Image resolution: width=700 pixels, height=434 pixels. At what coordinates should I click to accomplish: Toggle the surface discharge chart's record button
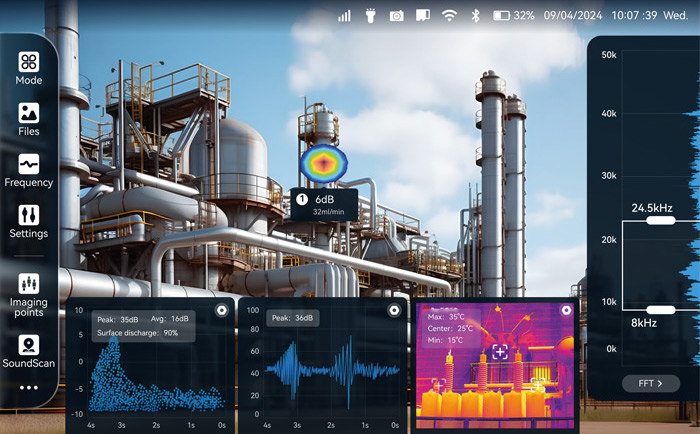221,310
